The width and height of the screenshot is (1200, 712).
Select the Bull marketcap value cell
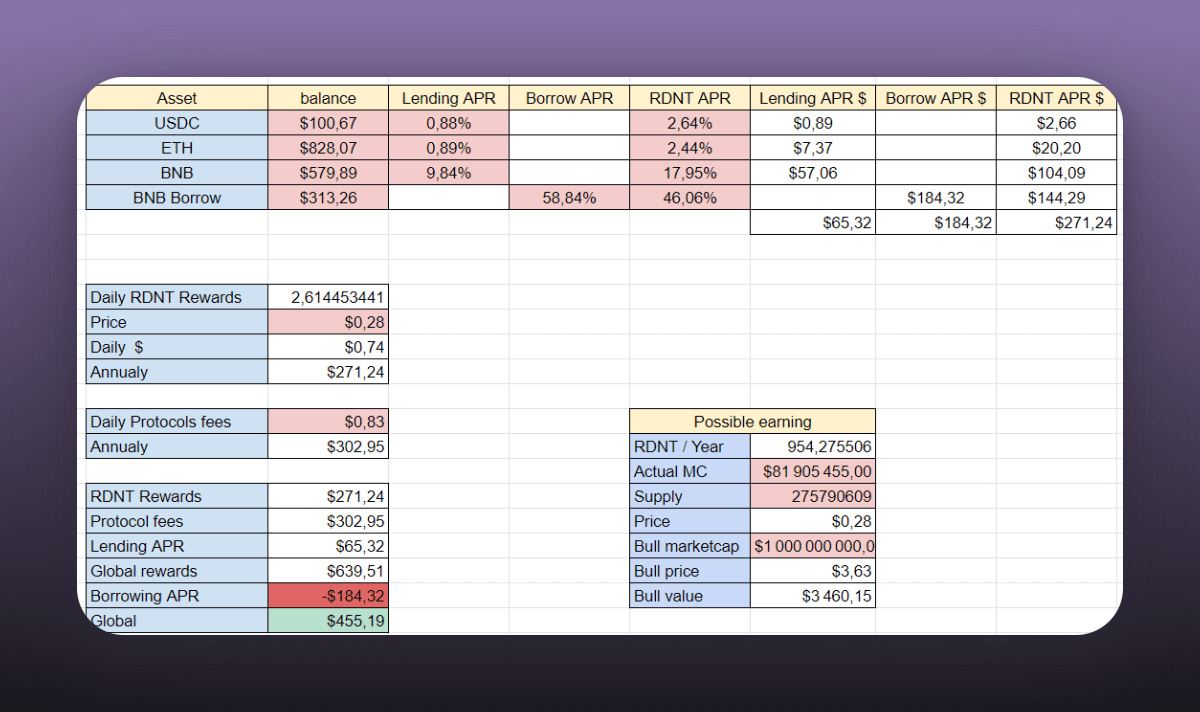[812, 546]
